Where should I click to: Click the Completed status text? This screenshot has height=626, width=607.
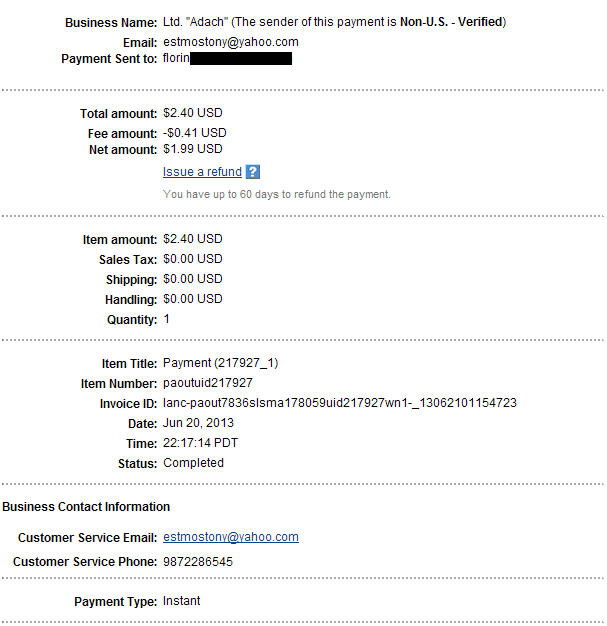pyautogui.click(x=193, y=463)
